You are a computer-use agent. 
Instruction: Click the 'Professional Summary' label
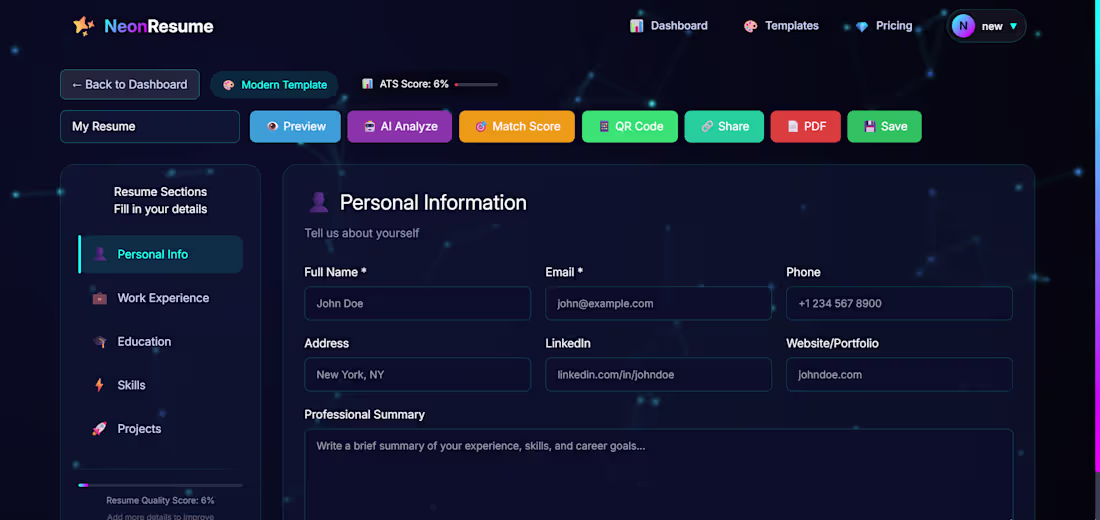tap(364, 415)
